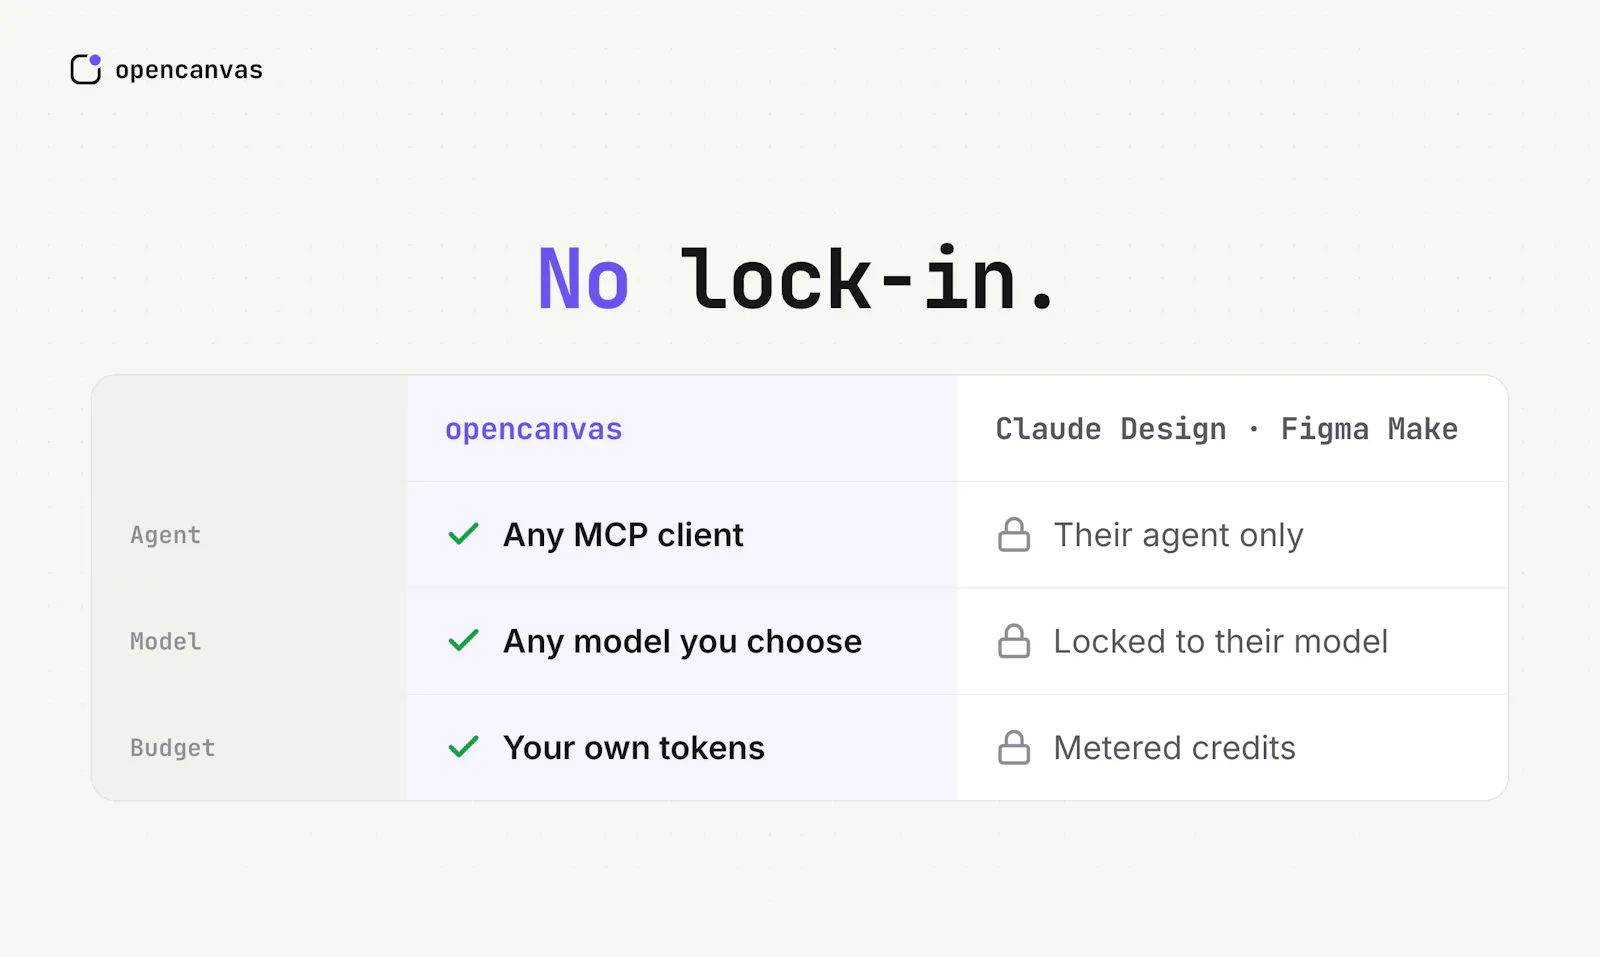Click the Agent row label
Image resolution: width=1600 pixels, height=957 pixels.
pos(165,535)
